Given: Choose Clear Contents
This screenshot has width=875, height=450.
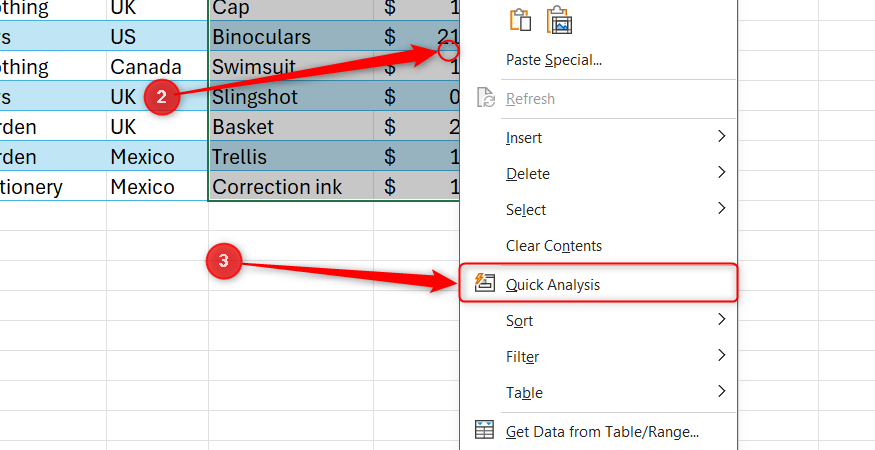Looking at the screenshot, I should click(598, 246).
